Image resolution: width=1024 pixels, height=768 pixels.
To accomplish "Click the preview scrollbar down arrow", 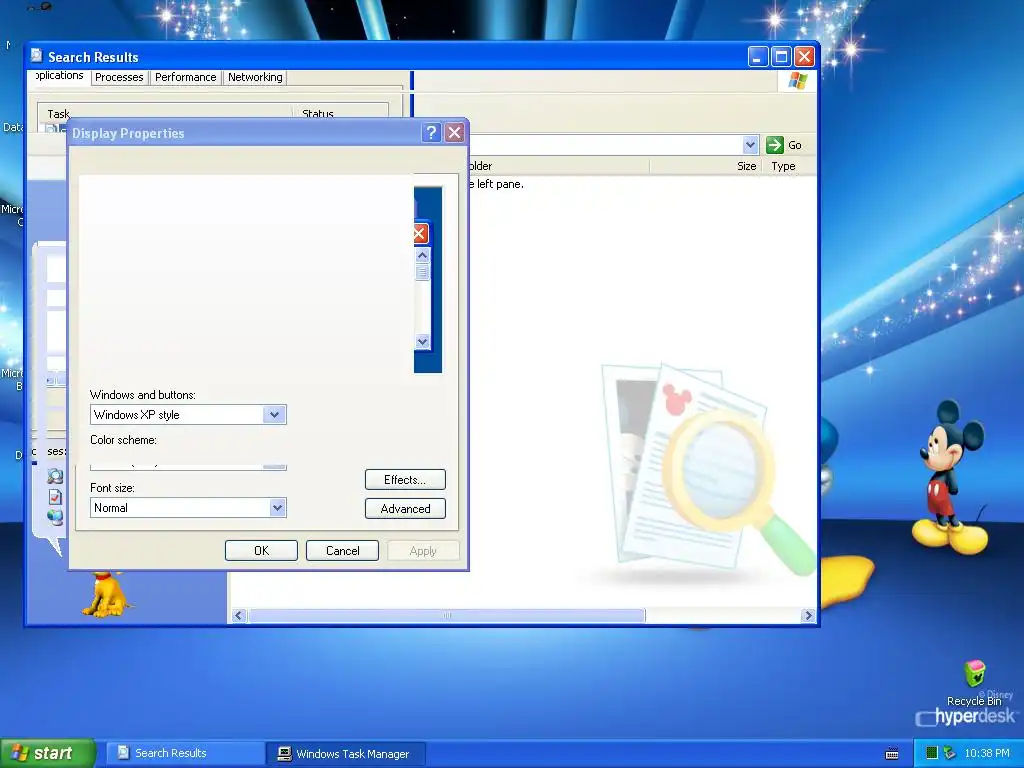I will coord(423,342).
